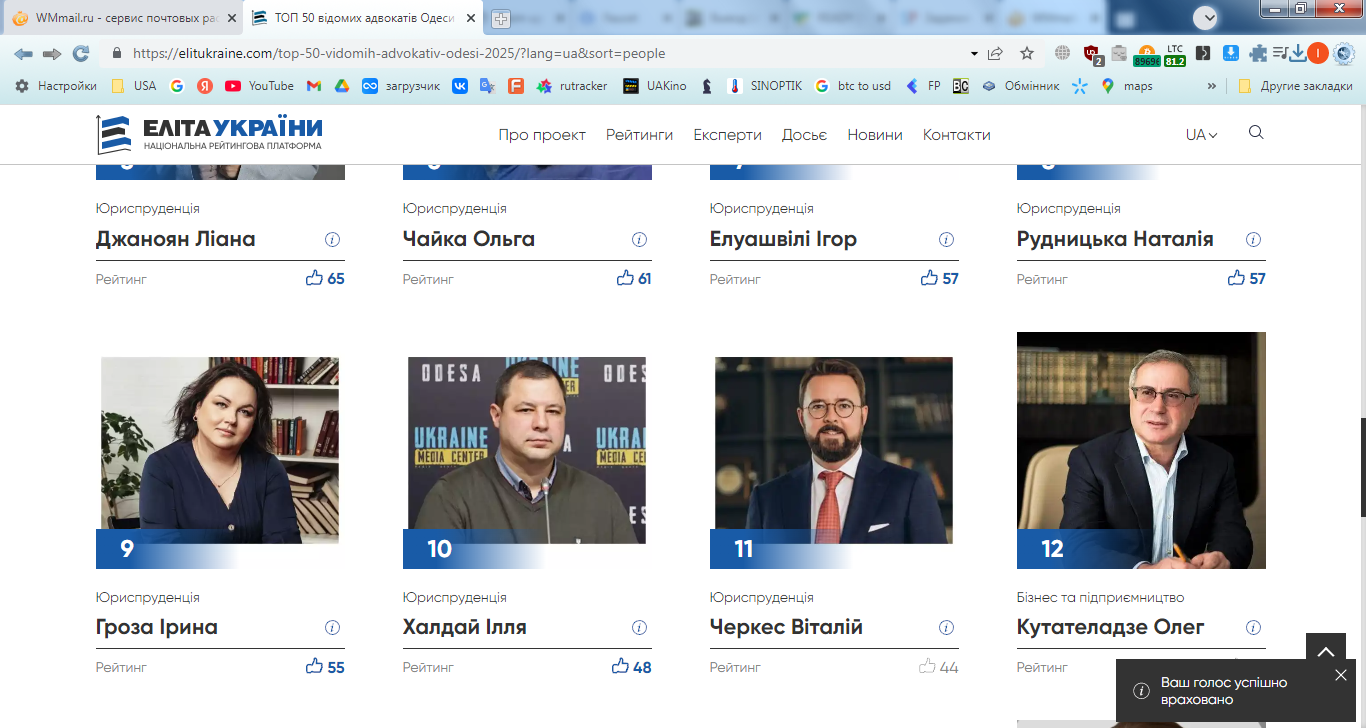Open the Рейтинги menu item

click(639, 135)
